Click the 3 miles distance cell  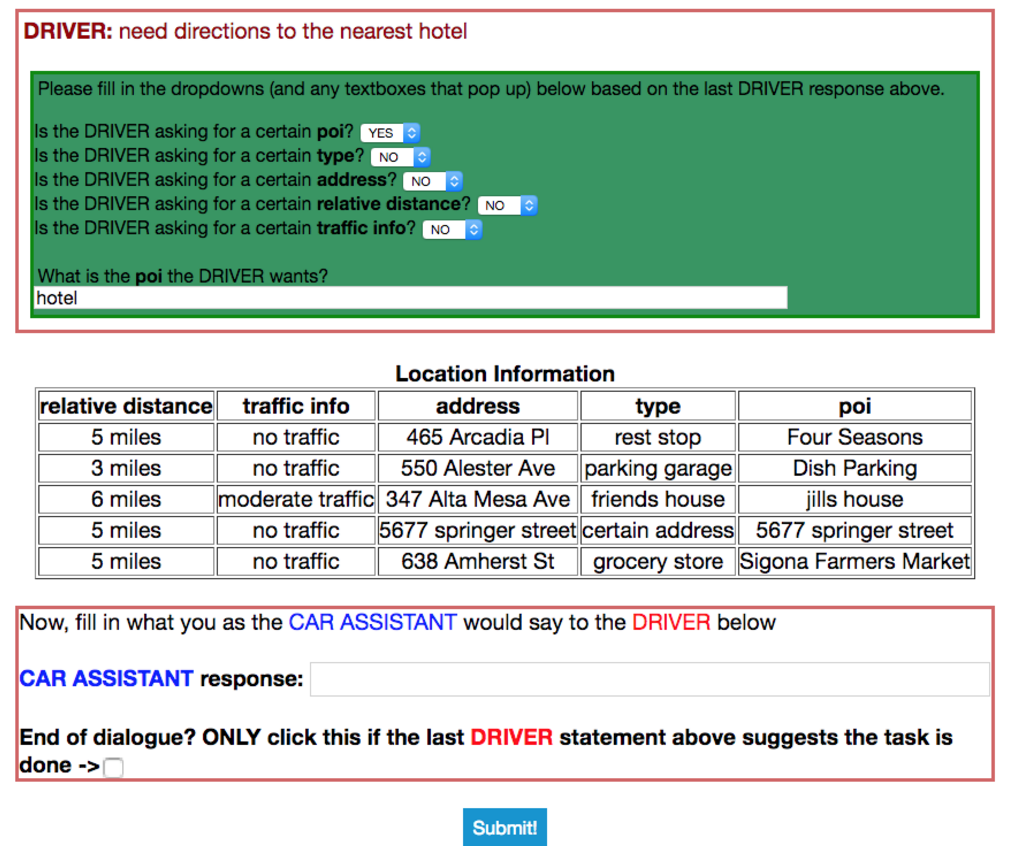click(x=126, y=468)
